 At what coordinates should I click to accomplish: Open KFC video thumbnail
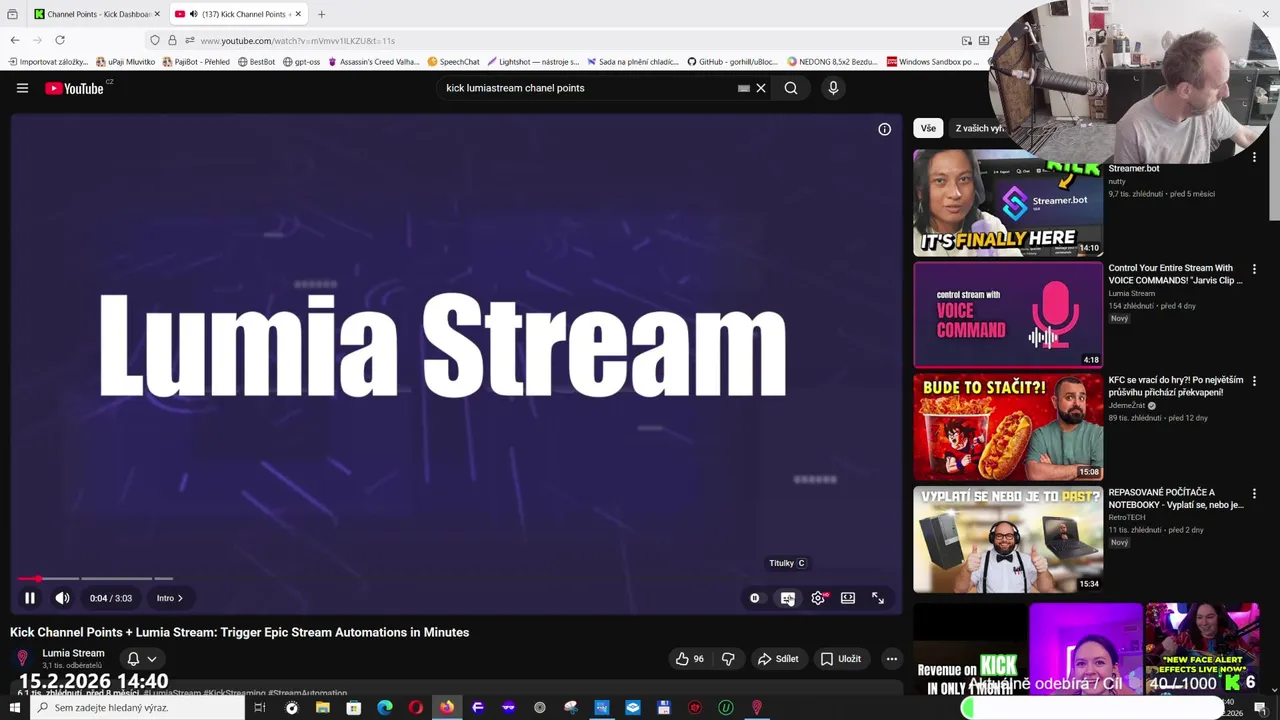click(1008, 427)
